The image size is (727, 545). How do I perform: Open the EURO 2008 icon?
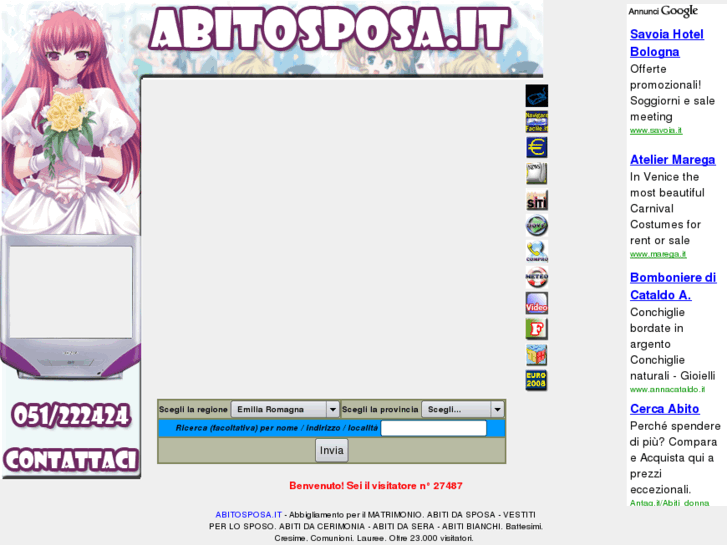point(536,380)
